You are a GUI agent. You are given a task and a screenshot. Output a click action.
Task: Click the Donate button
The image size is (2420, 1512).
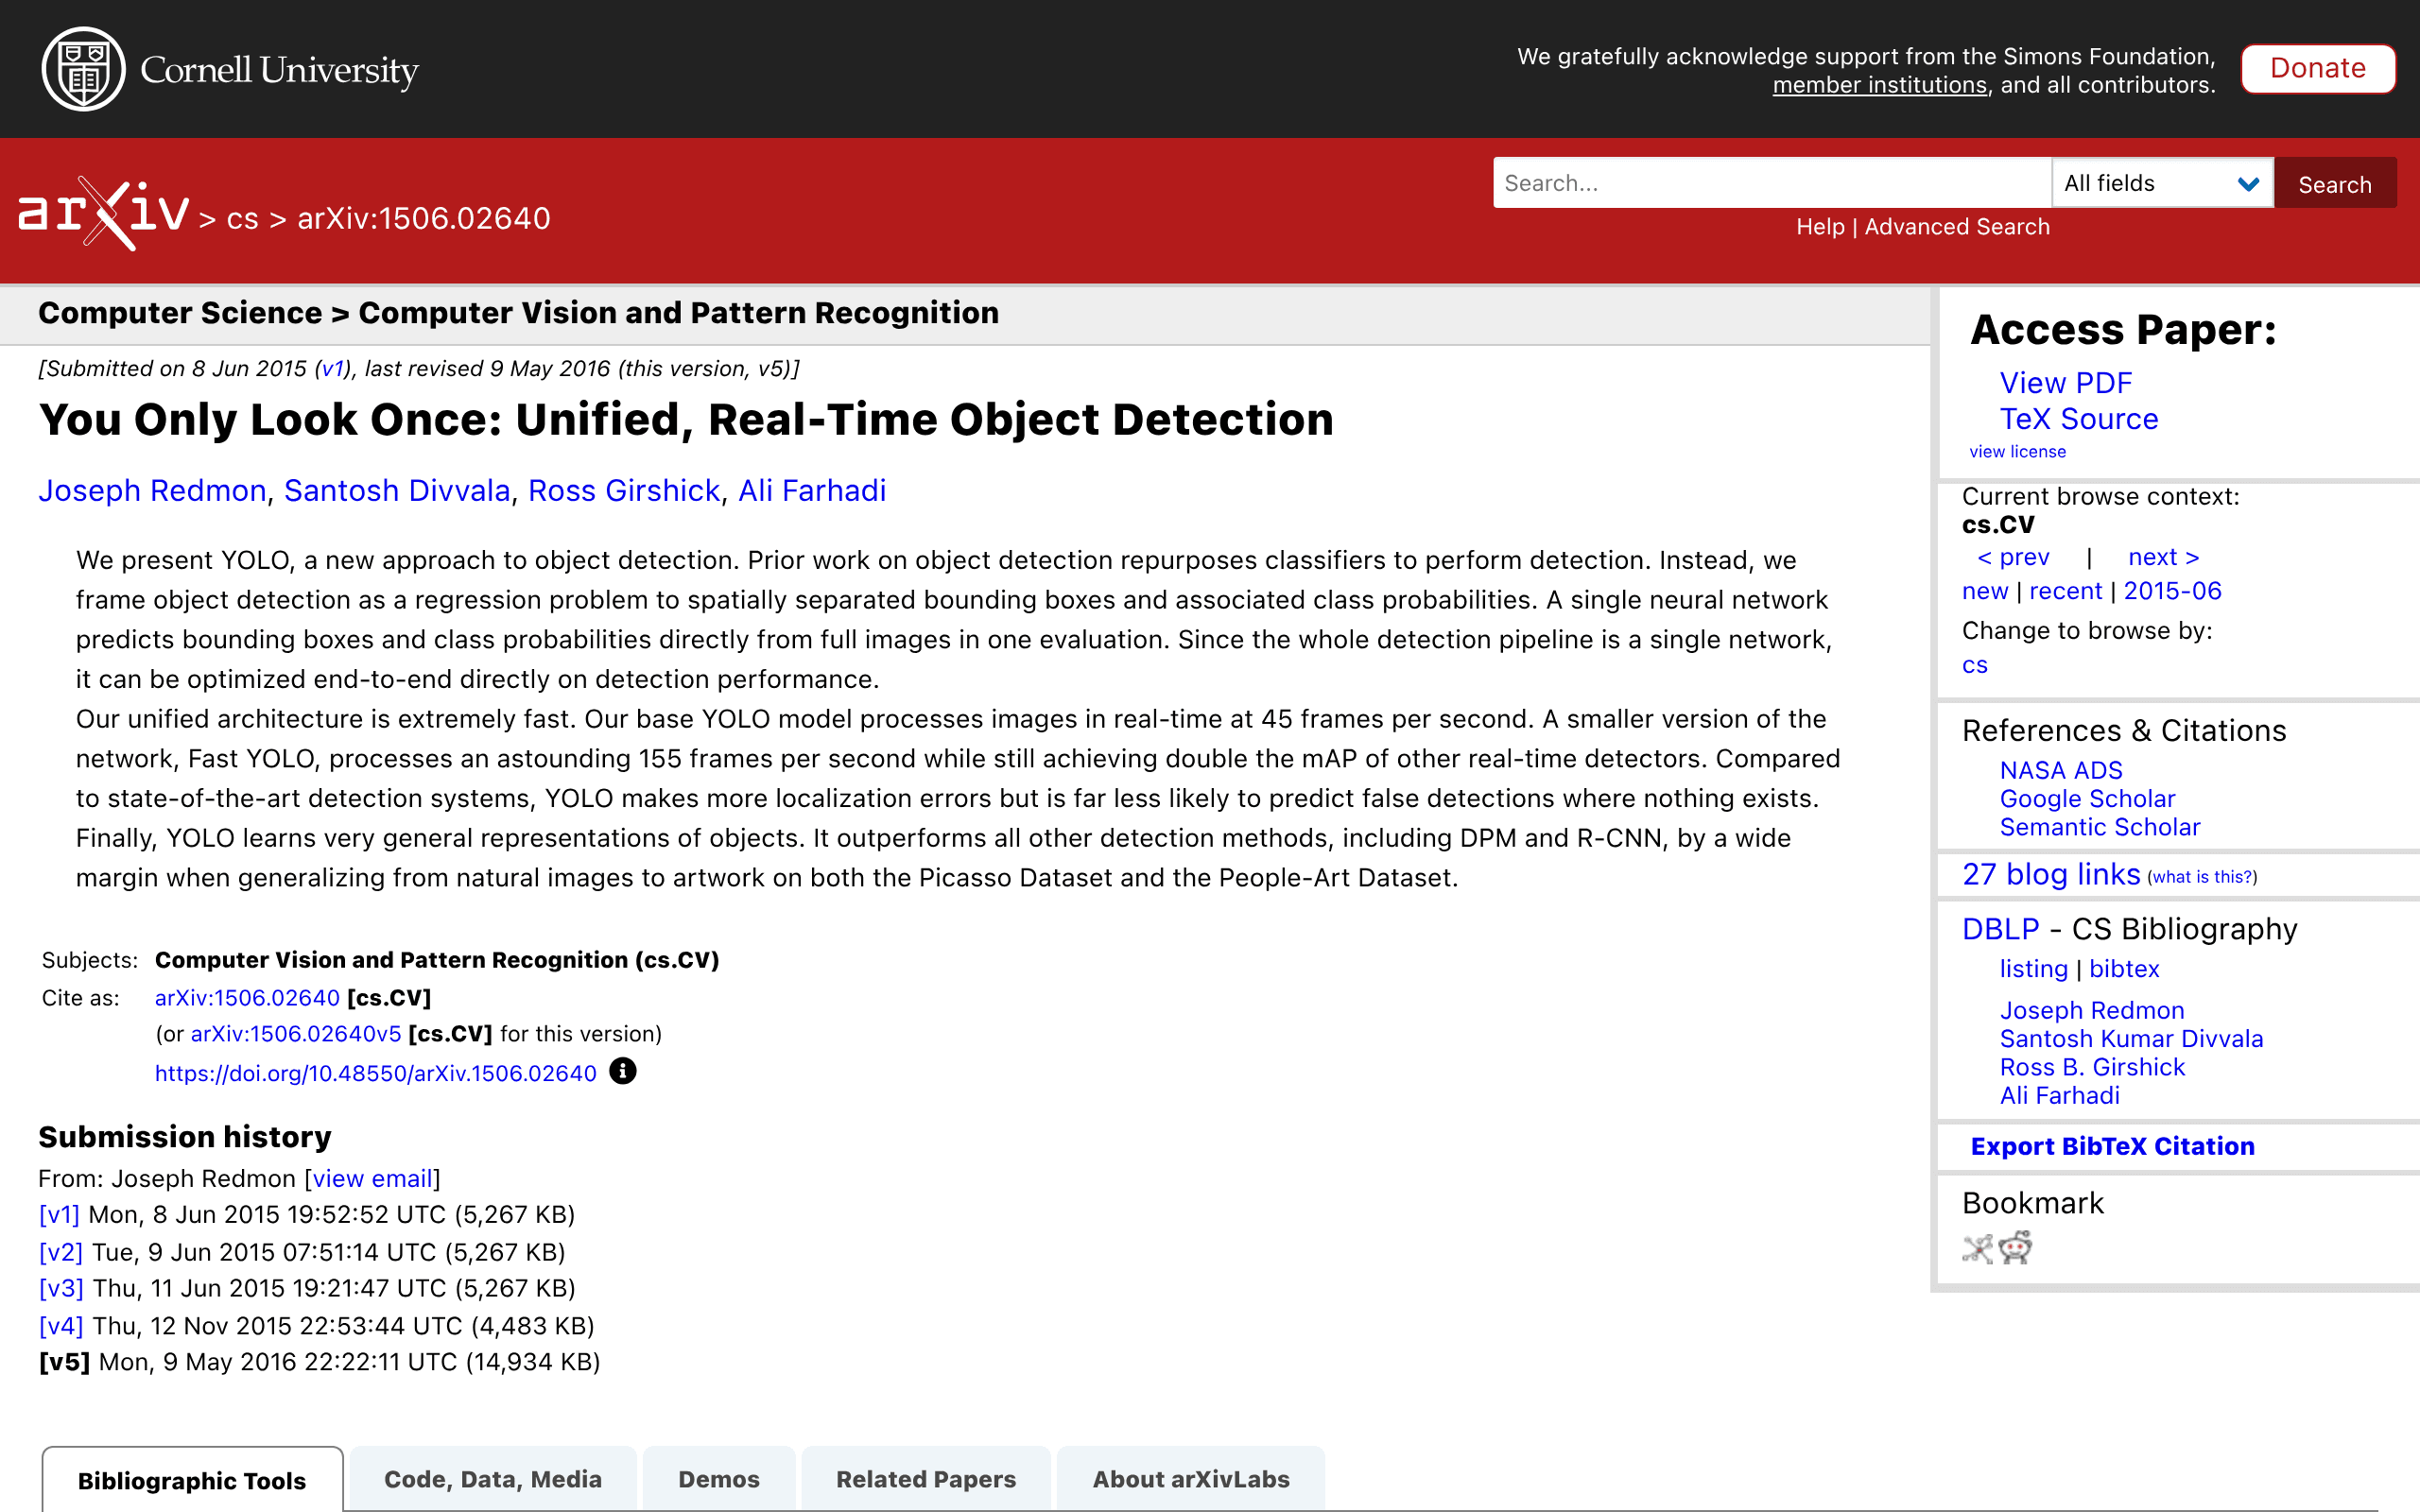(2317, 68)
